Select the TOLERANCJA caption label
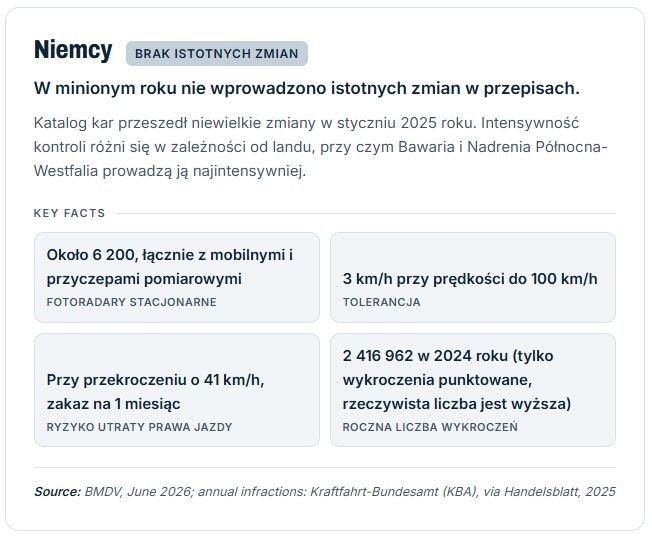 [x=381, y=302]
